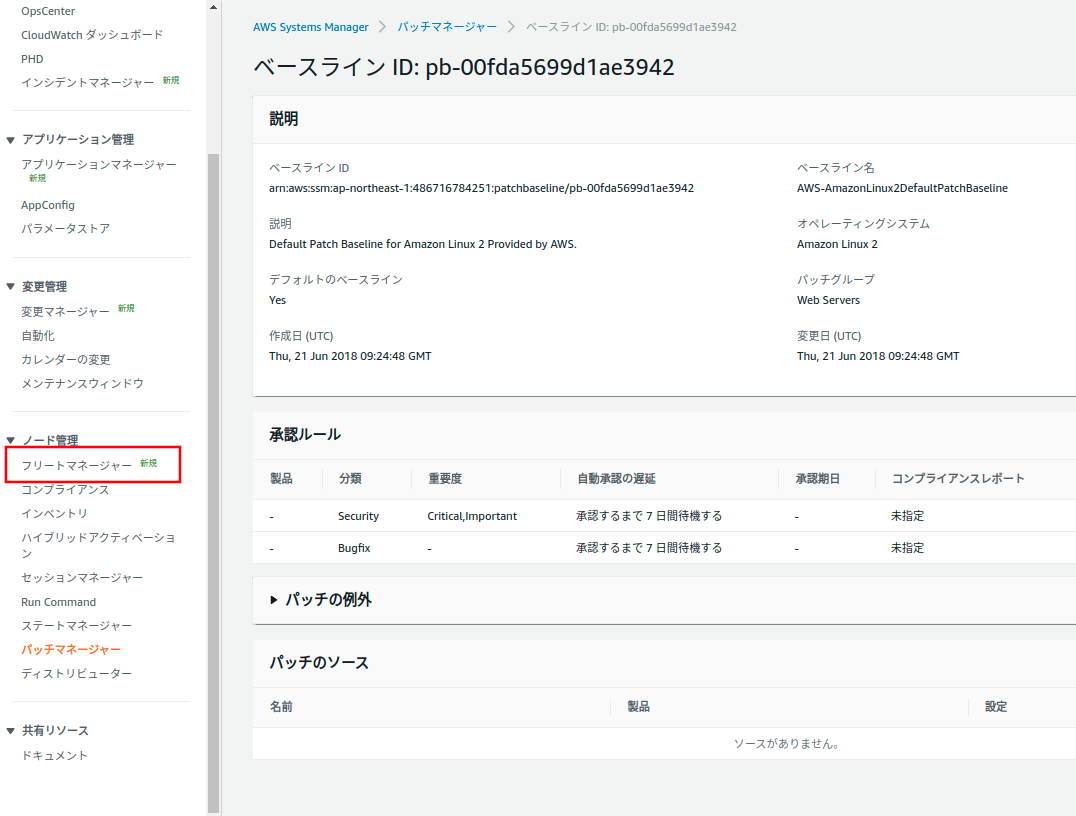
Task: Open ドキュメント sidebar item
Action: [54, 756]
